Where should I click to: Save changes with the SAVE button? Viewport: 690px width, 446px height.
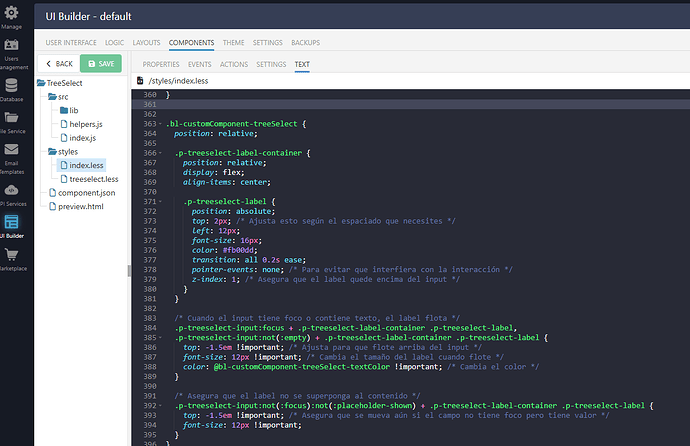point(101,64)
